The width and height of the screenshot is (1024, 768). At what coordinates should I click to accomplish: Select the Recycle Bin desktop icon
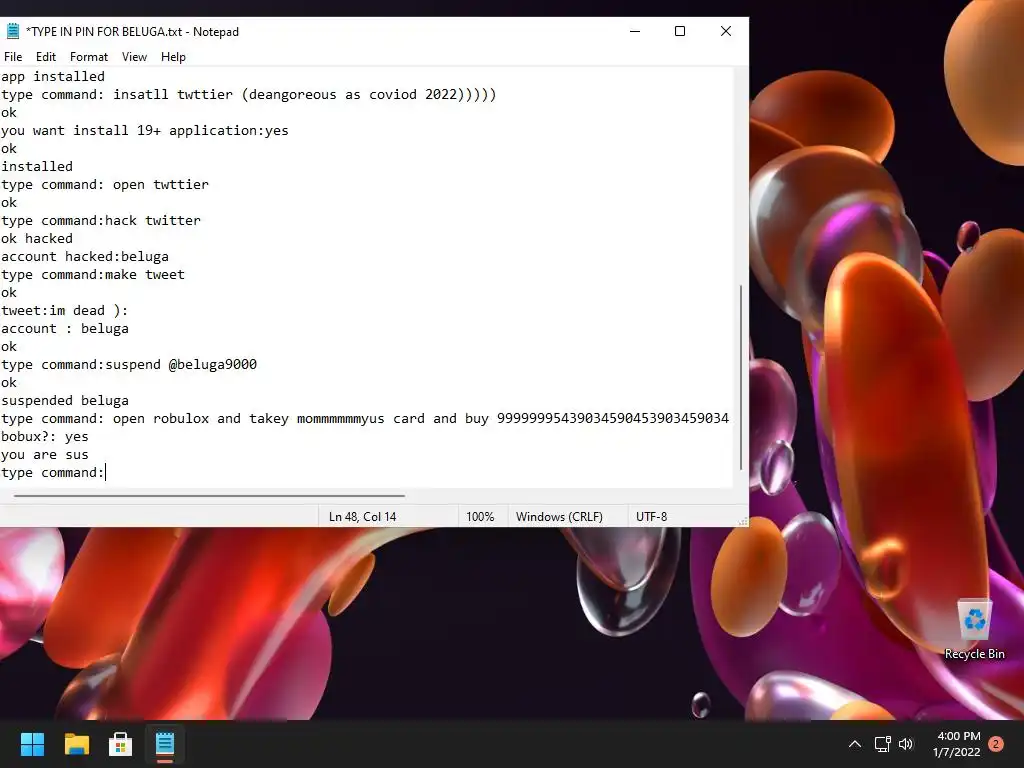click(974, 630)
